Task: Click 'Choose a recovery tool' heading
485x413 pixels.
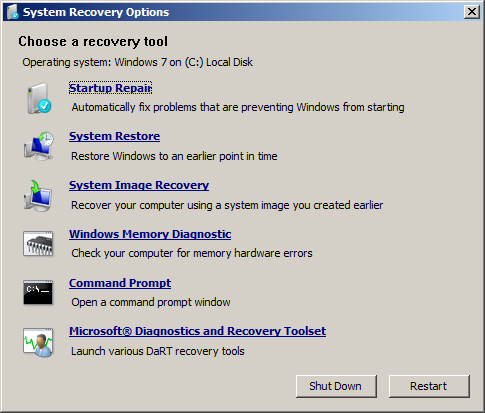Action: (93, 42)
